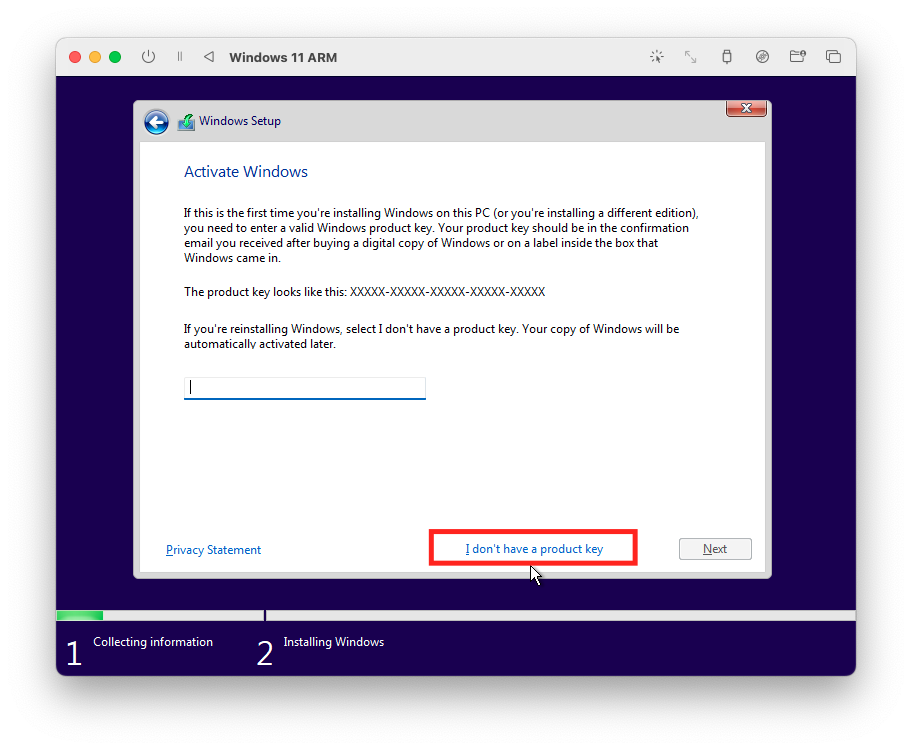Click the back triangle icon in VM toolbar

209,56
